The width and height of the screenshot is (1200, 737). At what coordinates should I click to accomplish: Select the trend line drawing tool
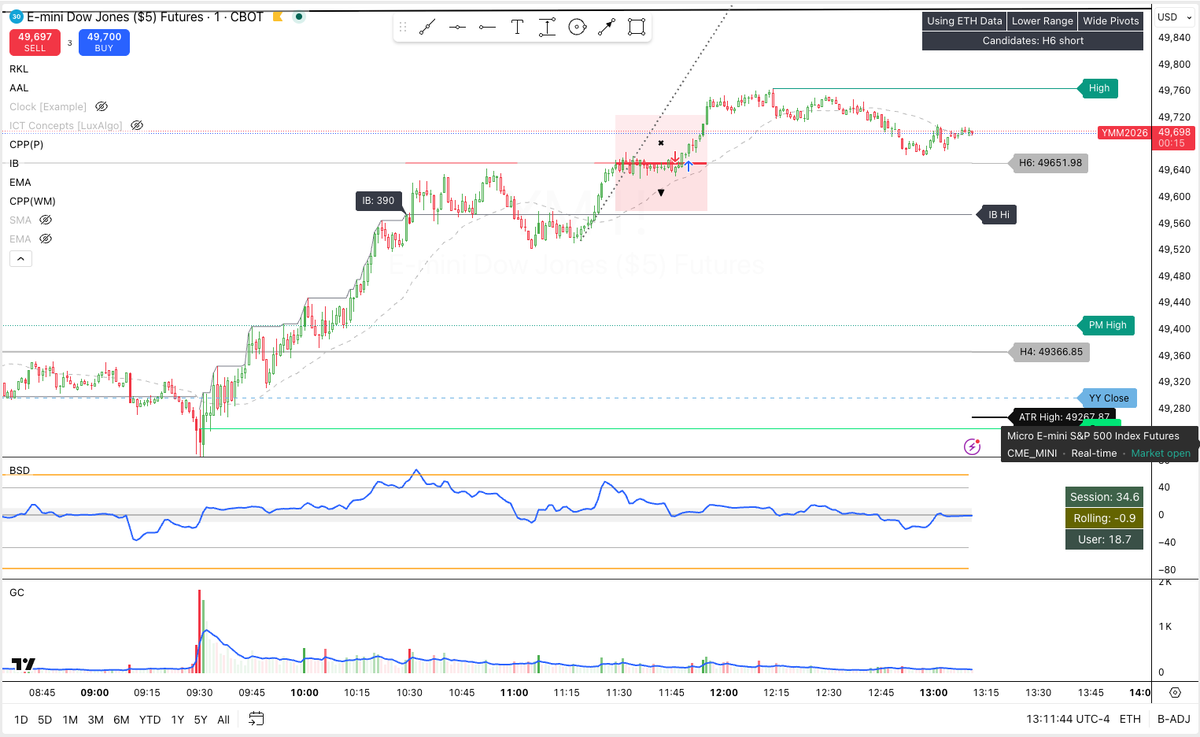[427, 28]
